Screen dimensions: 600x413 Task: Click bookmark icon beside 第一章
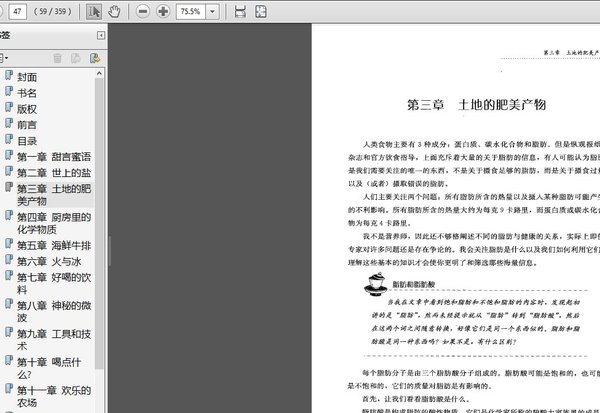8,155
